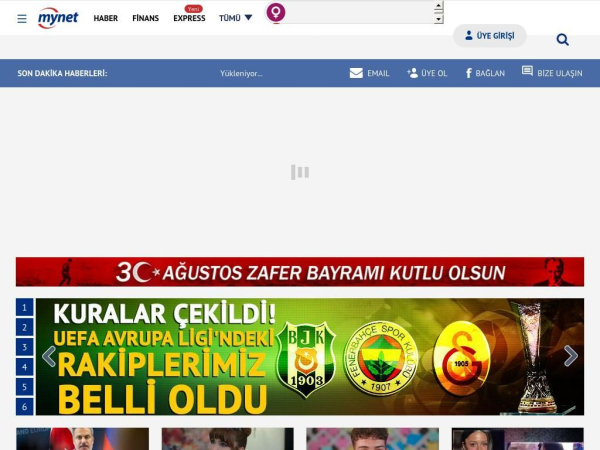The width and height of the screenshot is (600, 450).
Task: Open news thumbnail with red-haired woman
Action: (x=228, y=439)
